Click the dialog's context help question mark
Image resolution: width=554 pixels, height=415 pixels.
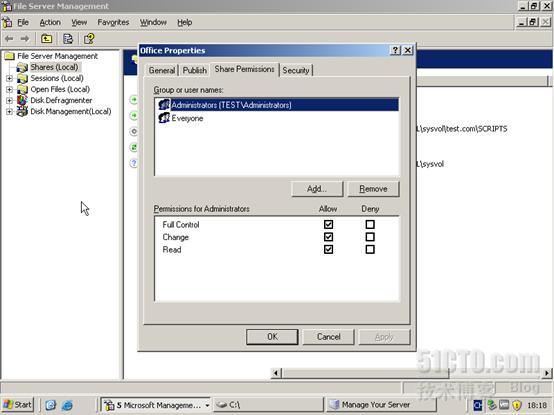(x=395, y=51)
